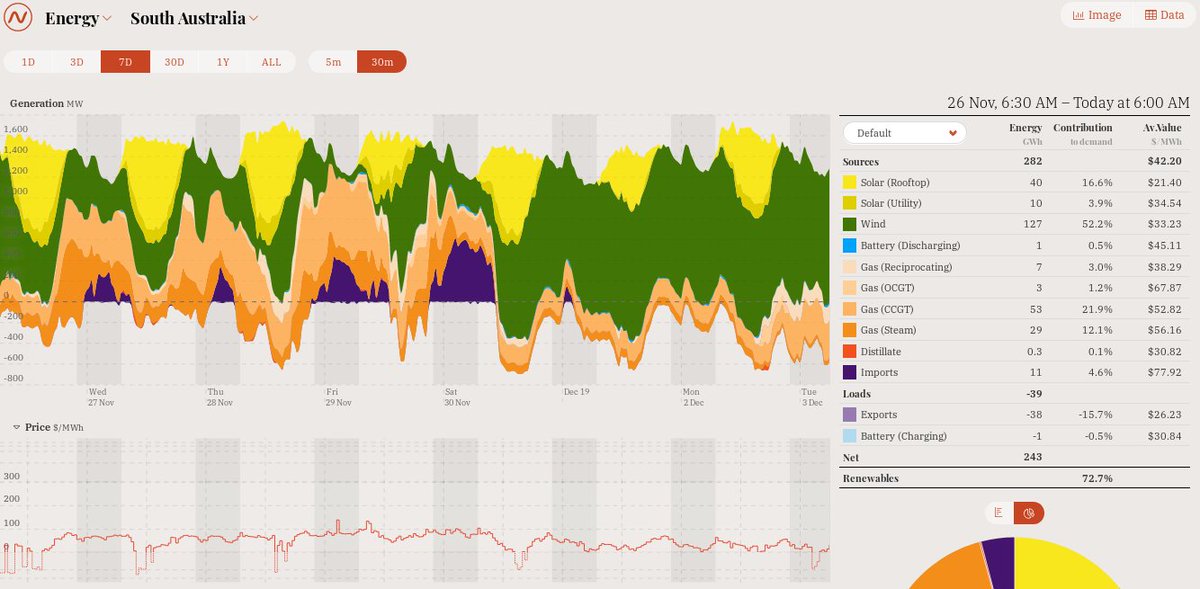Image resolution: width=1200 pixels, height=589 pixels.
Task: Select the 7D range
Action: (x=125, y=62)
